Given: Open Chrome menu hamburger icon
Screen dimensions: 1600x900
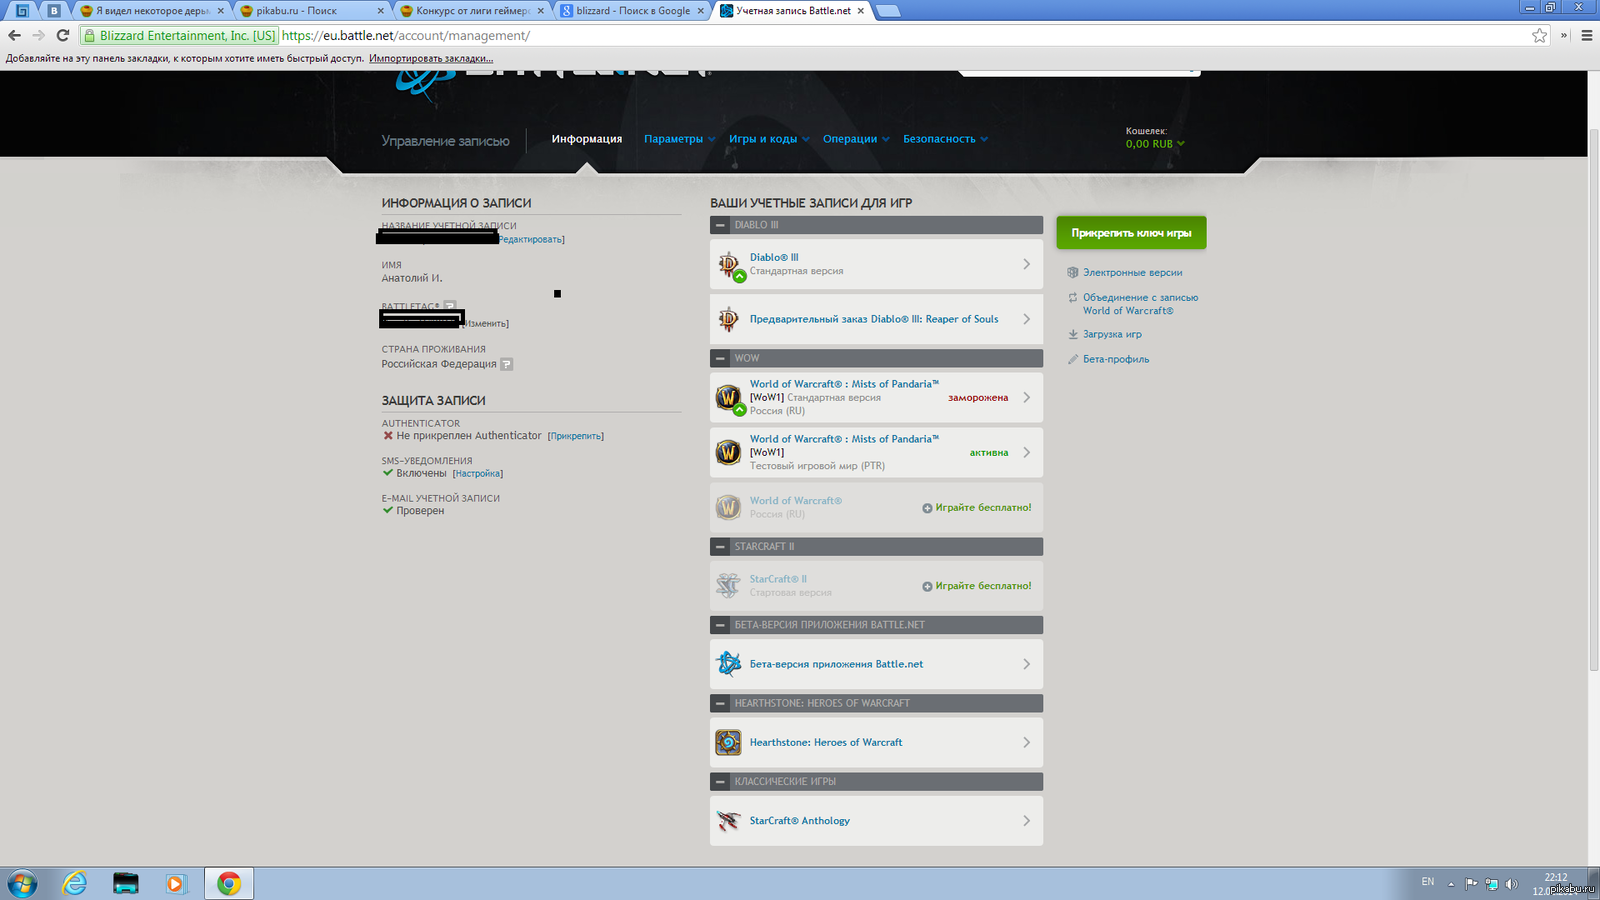Looking at the screenshot, I should [x=1586, y=36].
